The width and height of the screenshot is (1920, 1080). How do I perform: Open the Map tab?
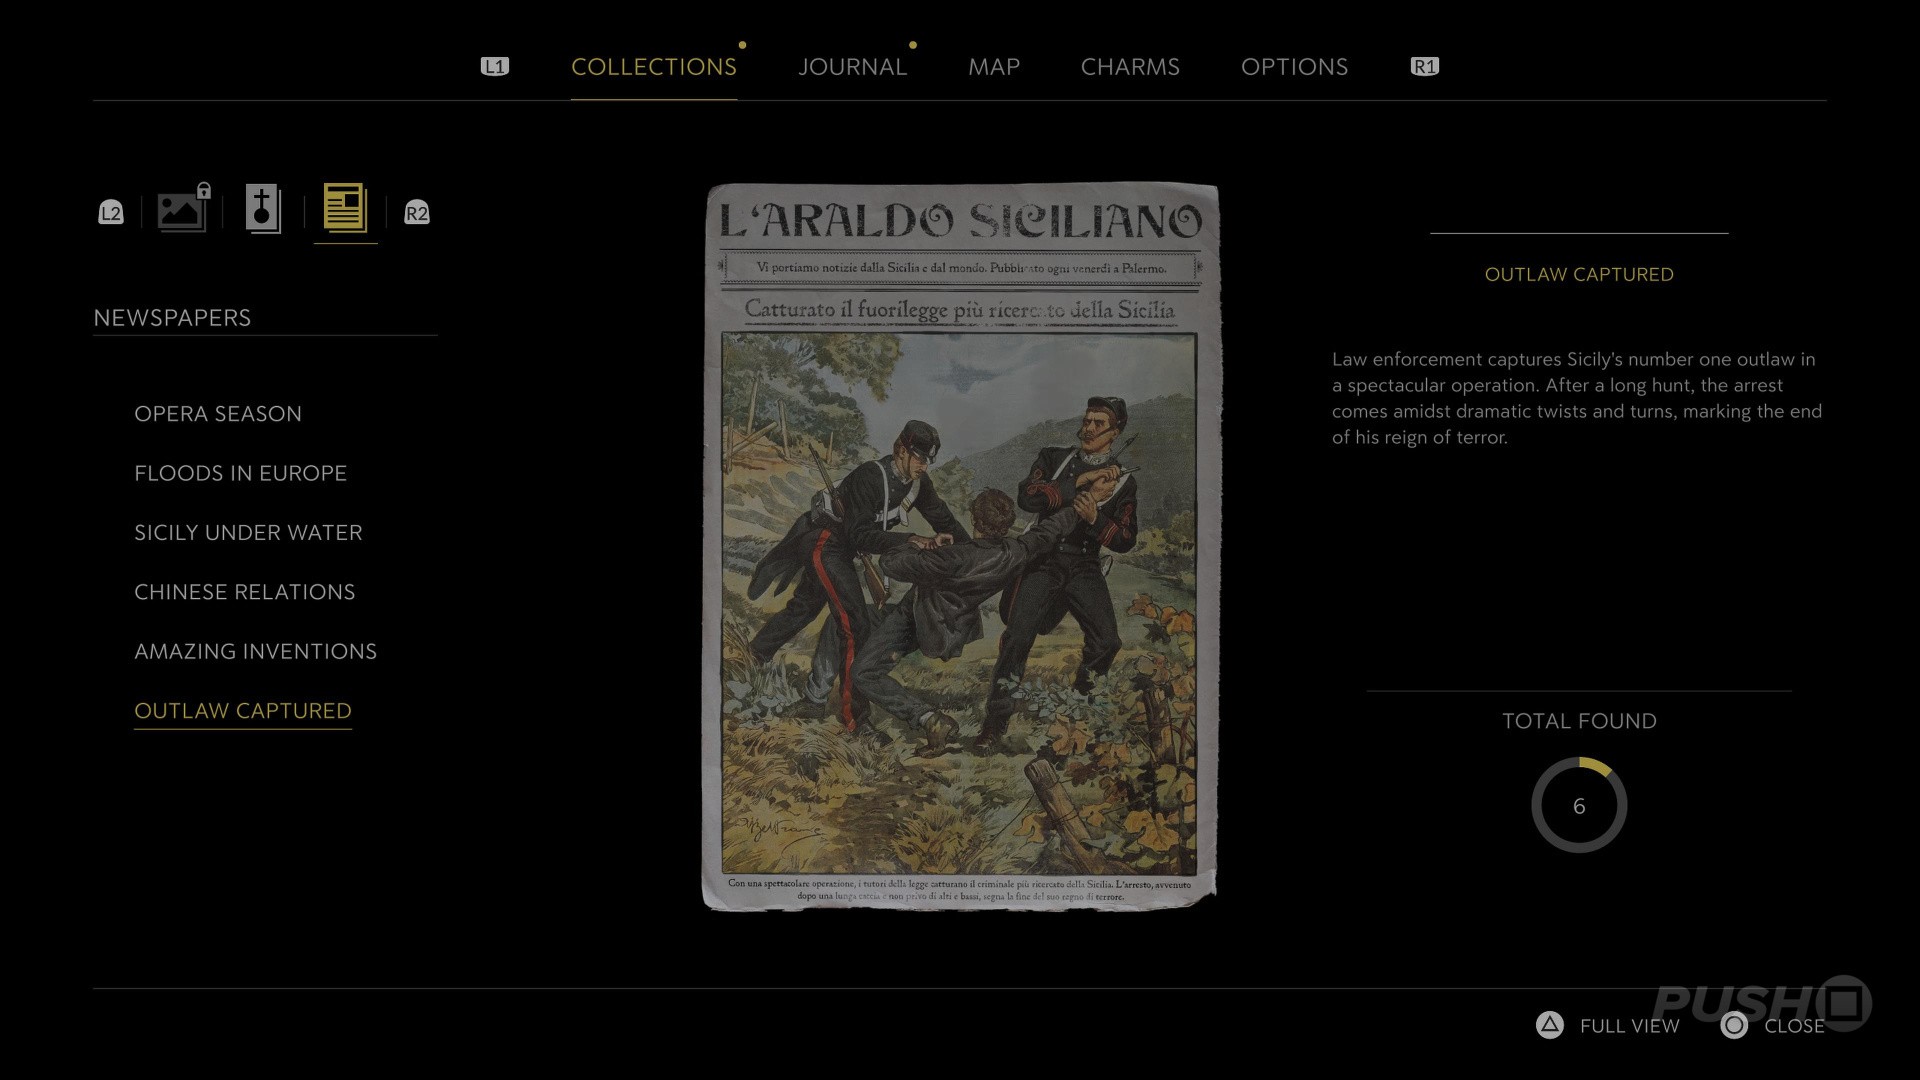(x=994, y=67)
